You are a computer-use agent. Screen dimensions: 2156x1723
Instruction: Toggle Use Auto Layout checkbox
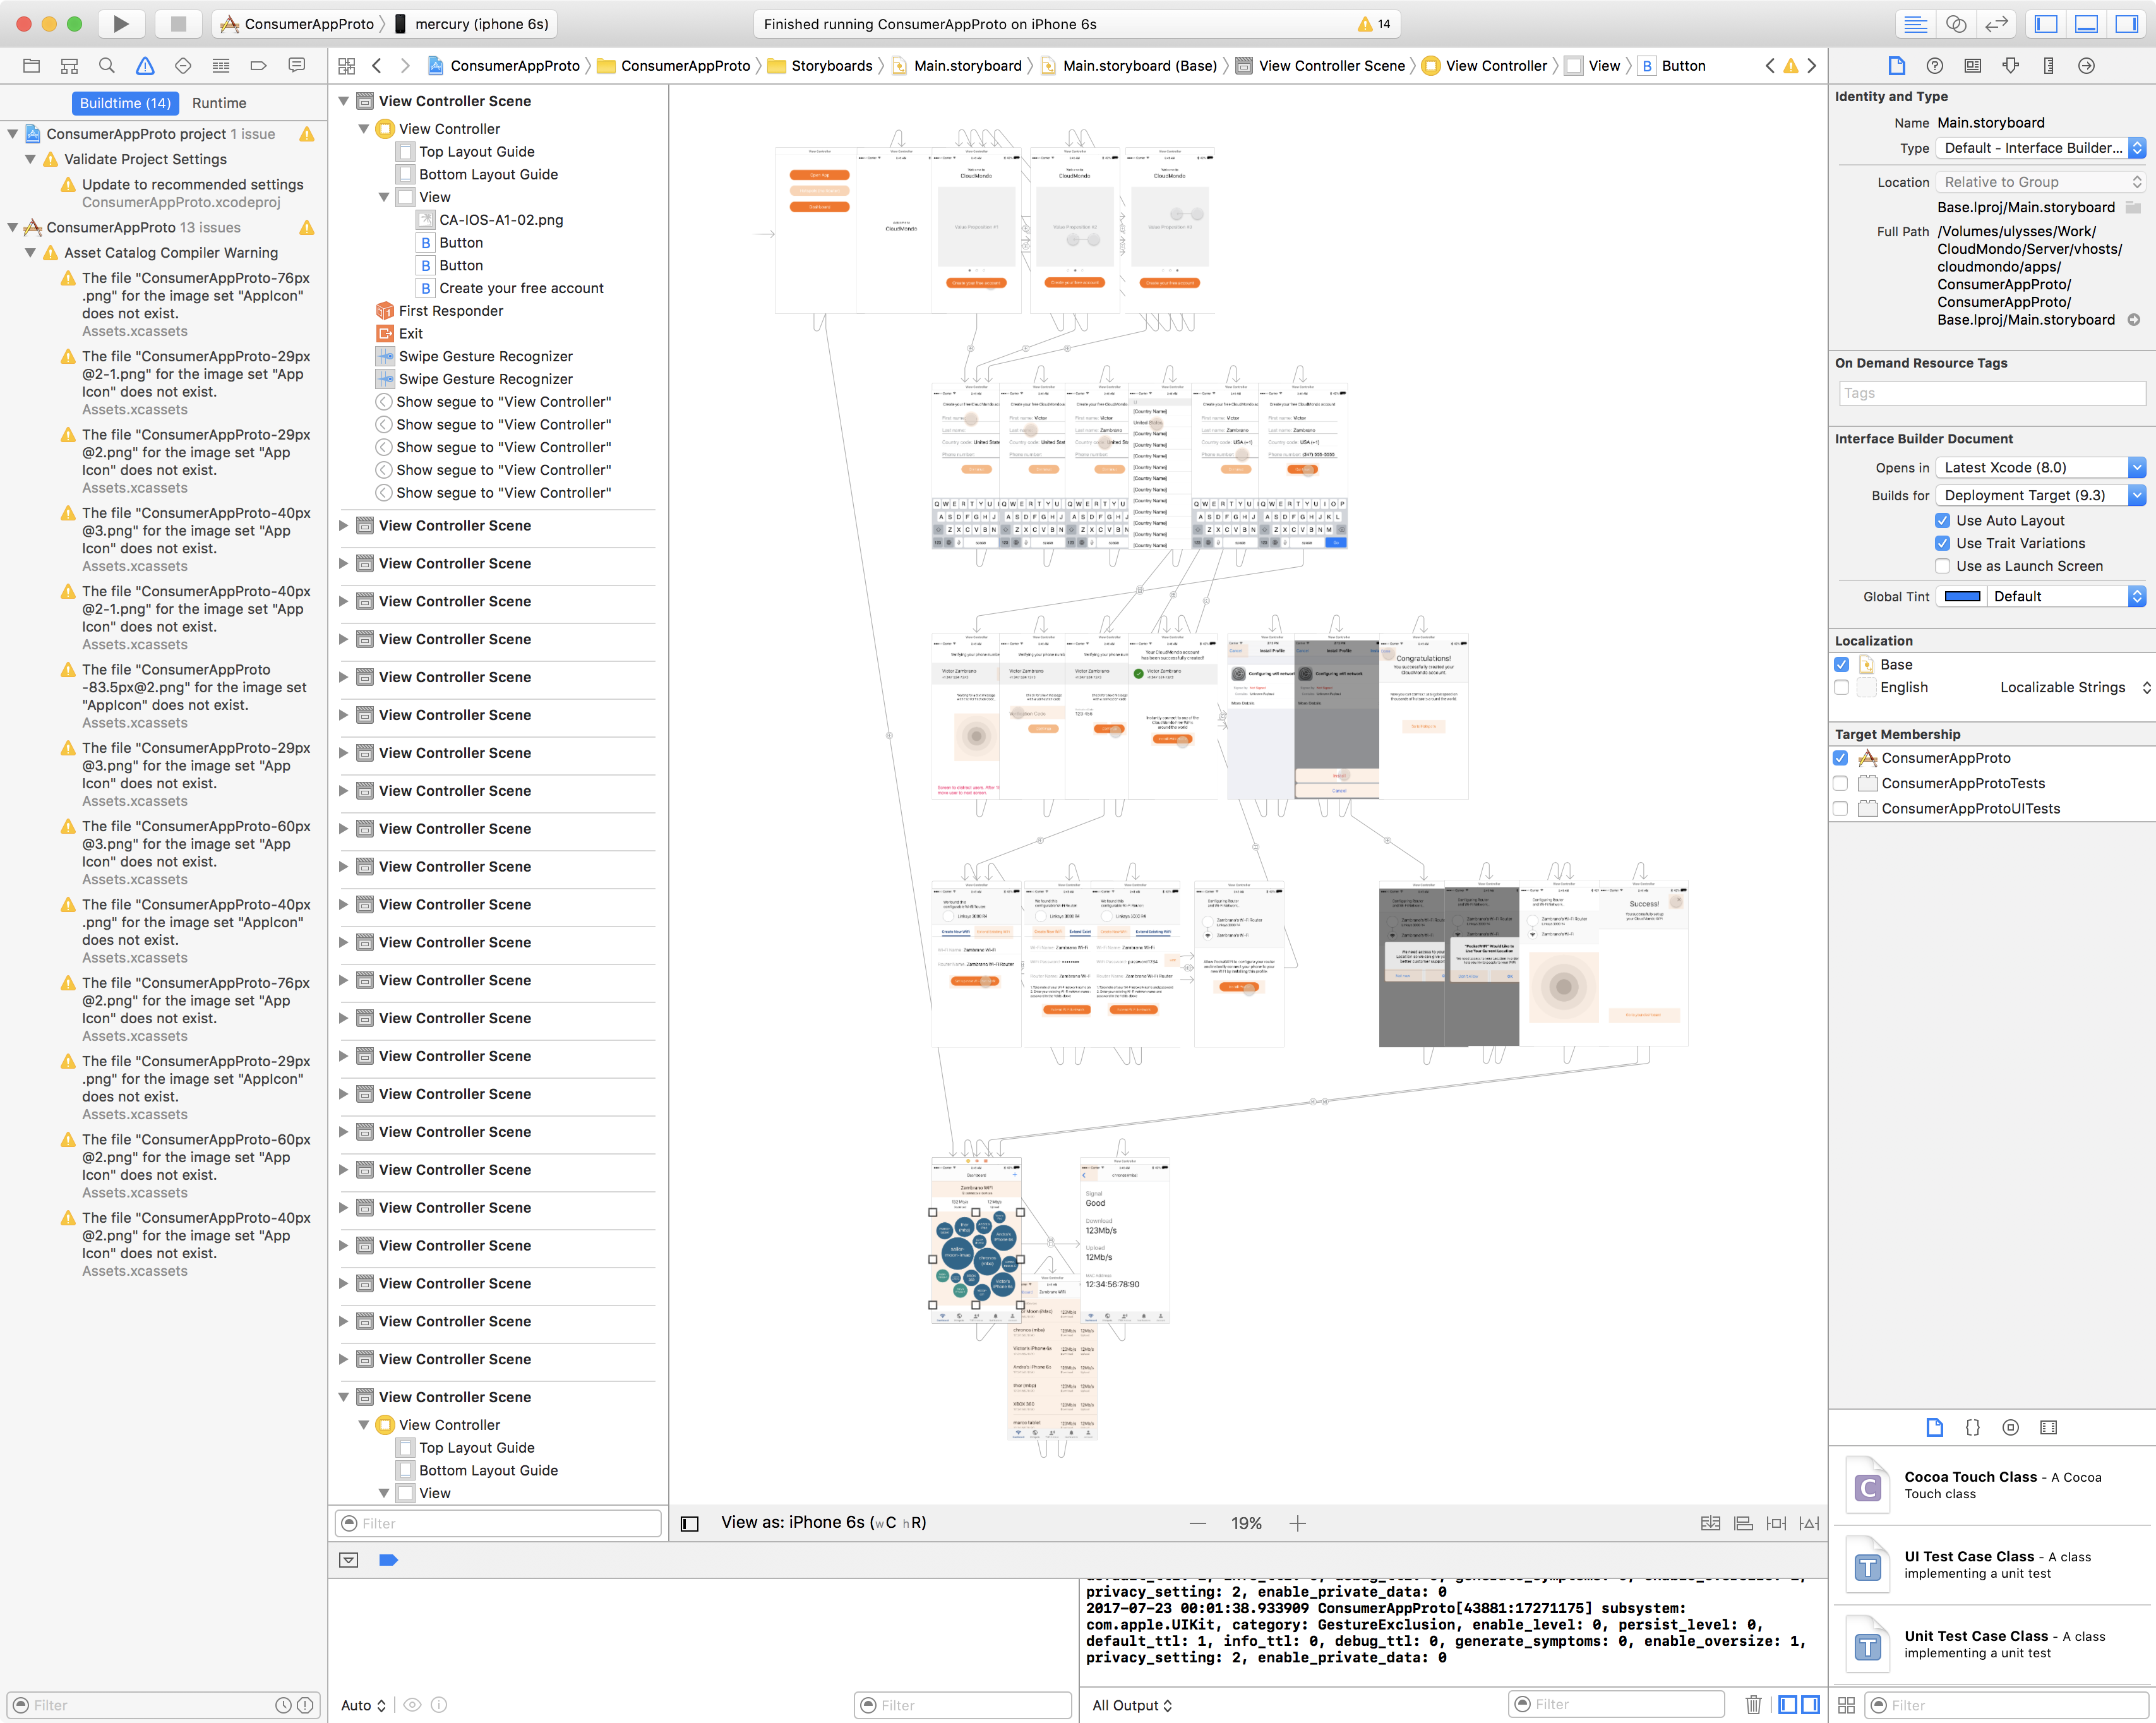tap(1942, 521)
